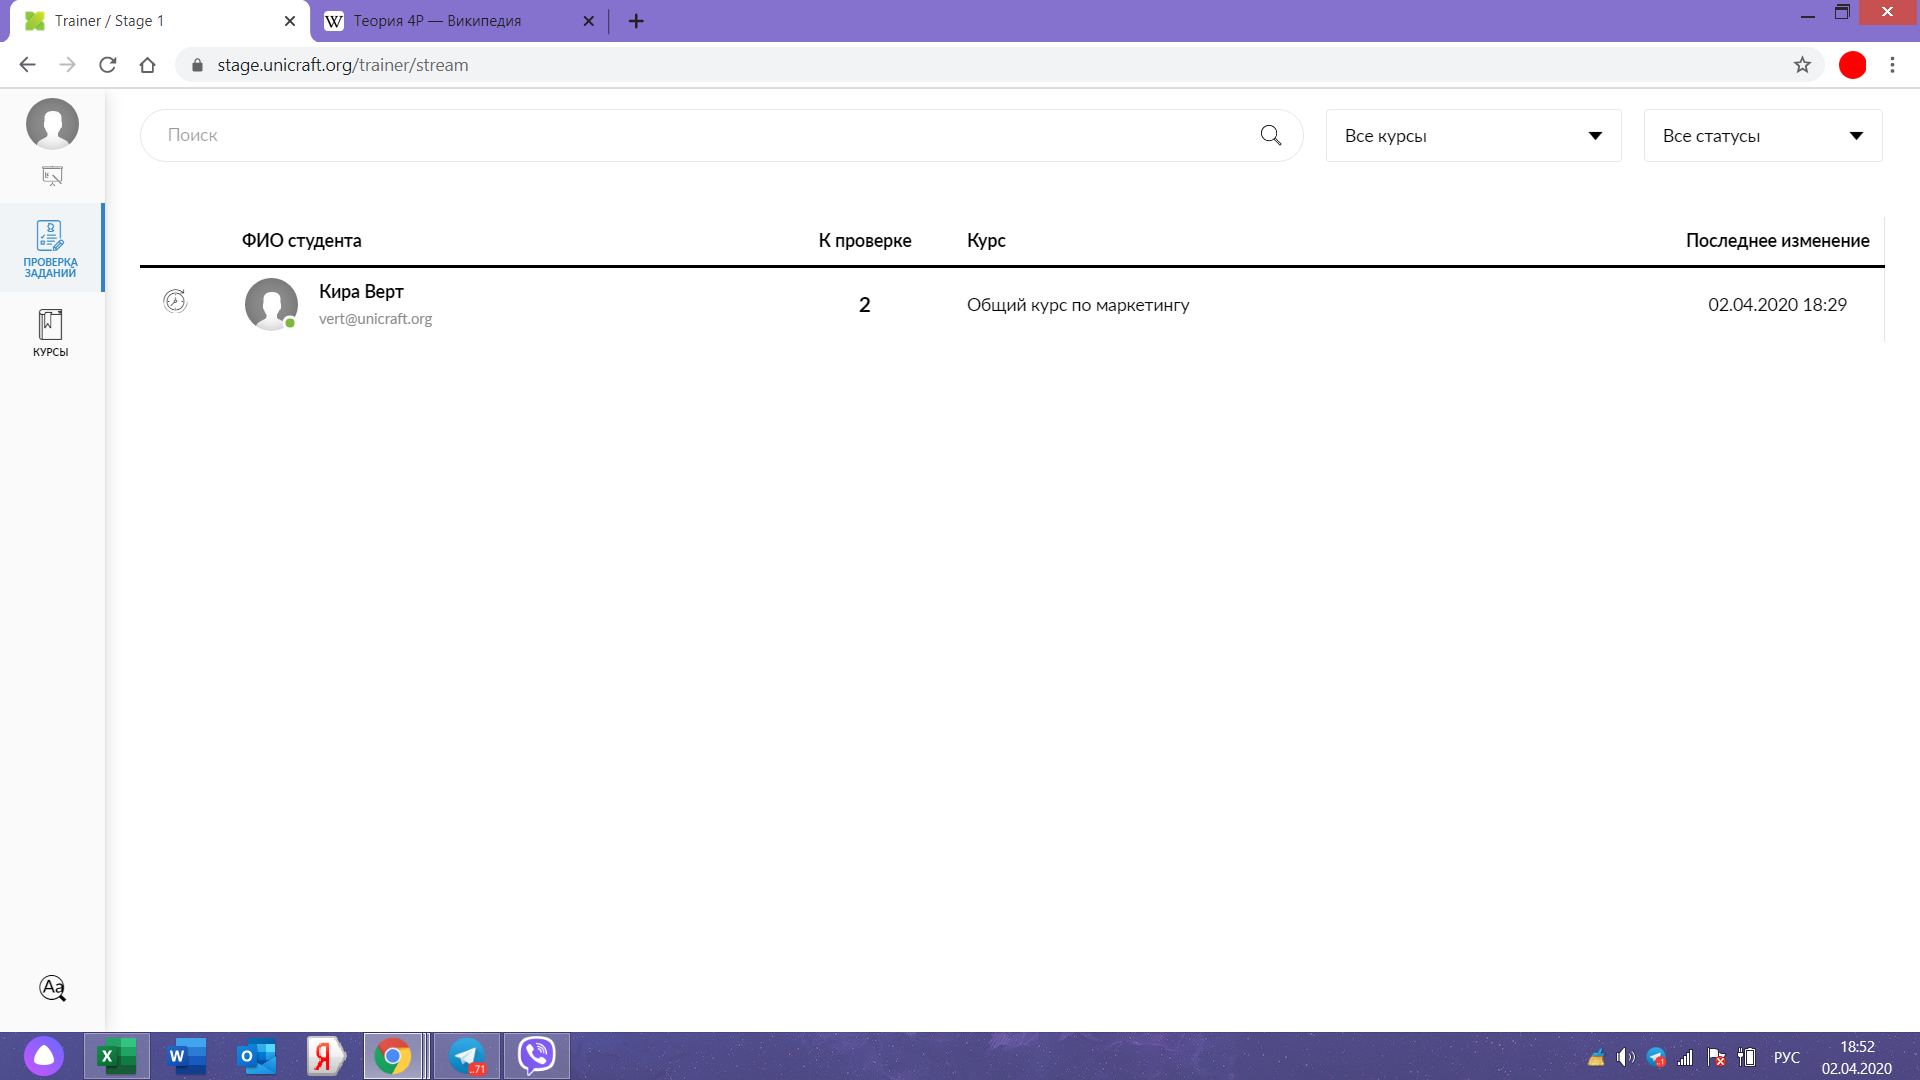
Task: Bookmark this page with the star icon
Action: pos(1802,65)
